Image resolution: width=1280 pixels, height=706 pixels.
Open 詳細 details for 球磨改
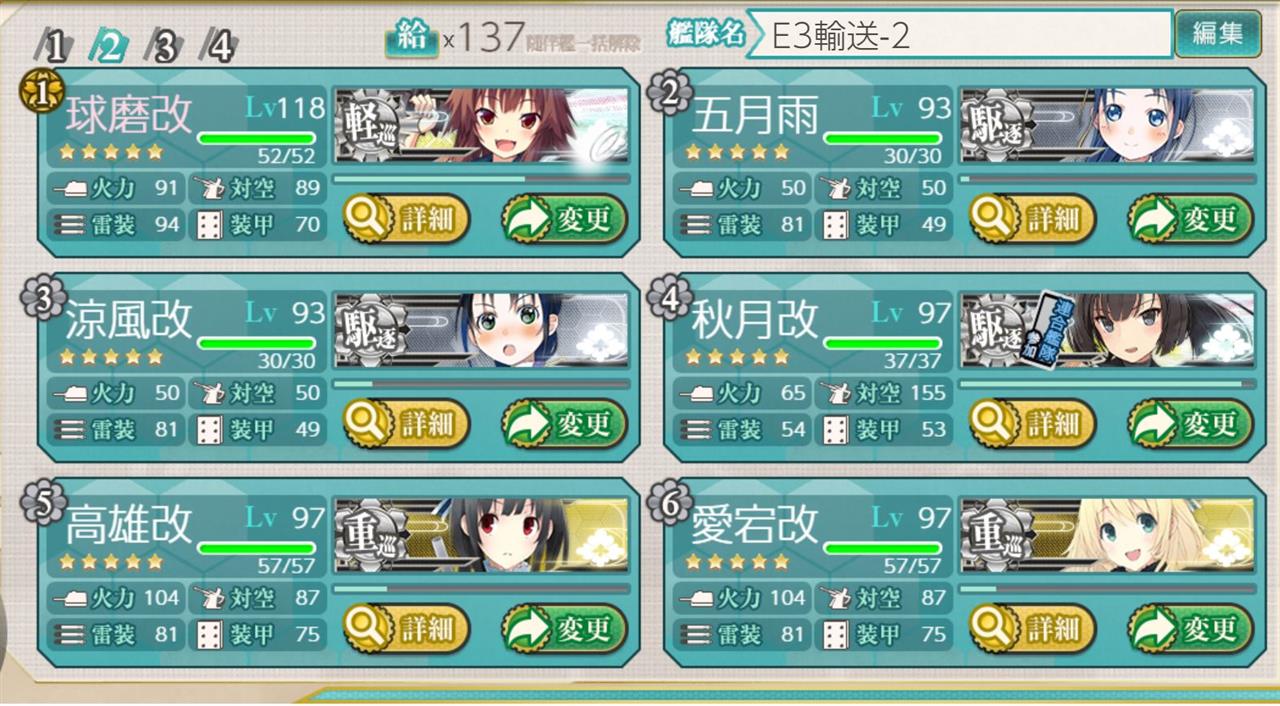406,219
